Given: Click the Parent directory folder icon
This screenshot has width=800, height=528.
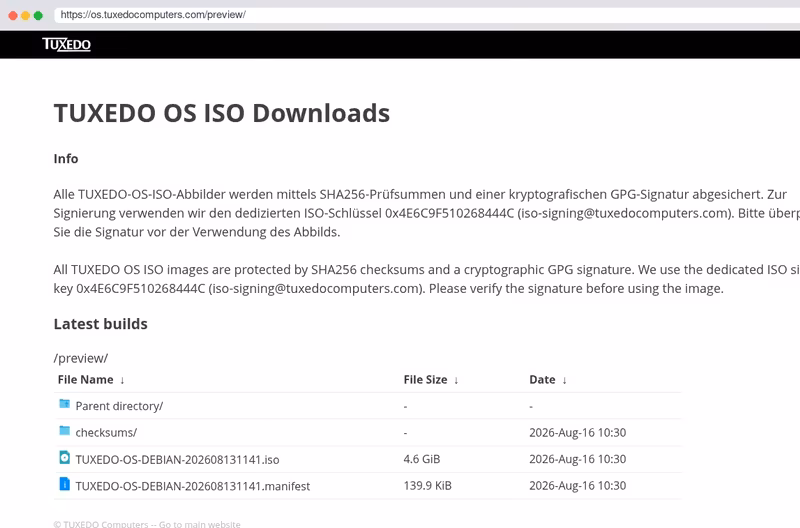Looking at the screenshot, I should (x=64, y=404).
